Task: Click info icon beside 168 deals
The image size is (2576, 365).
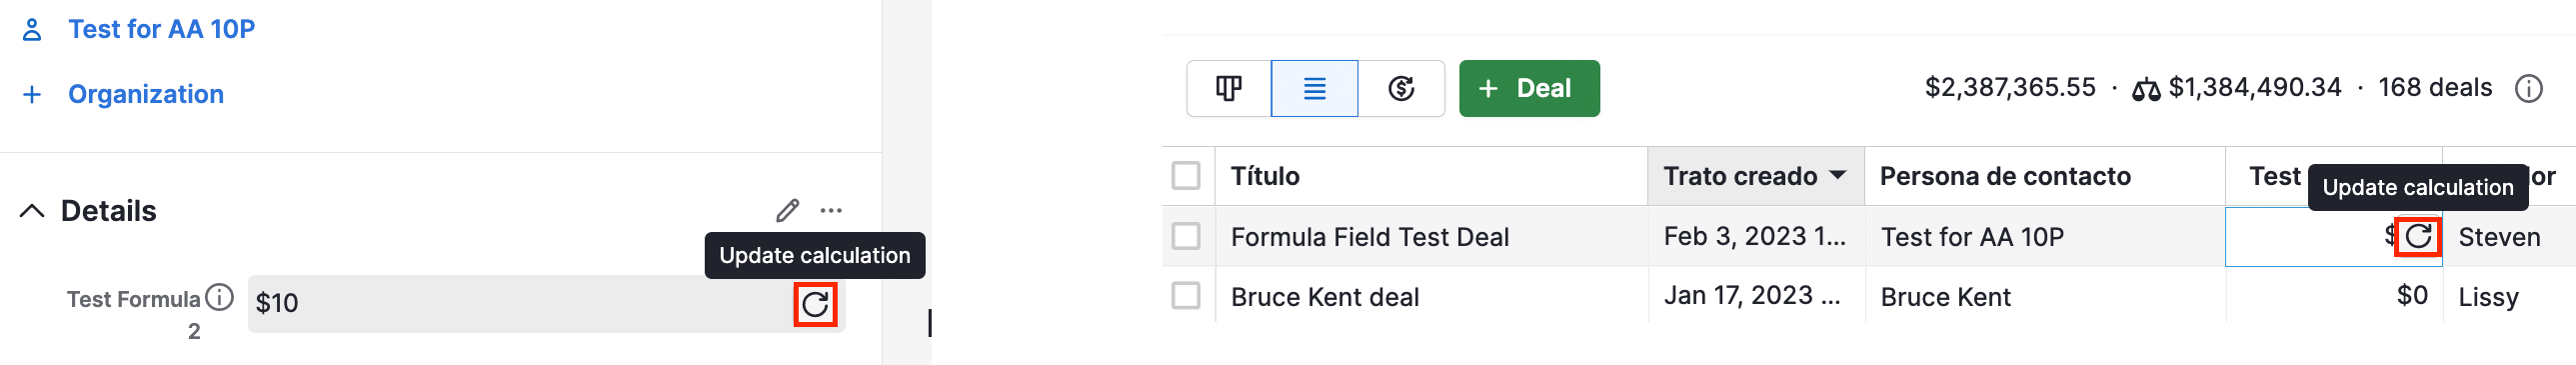Action: point(2529,89)
